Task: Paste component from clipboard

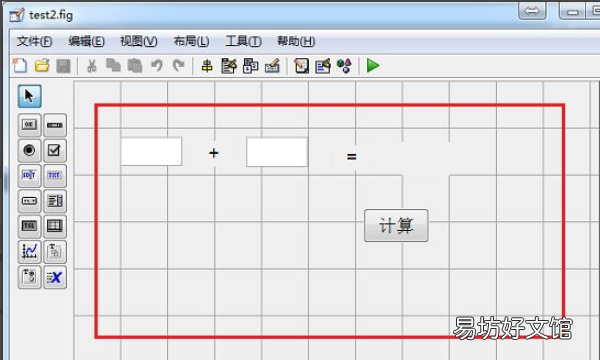Action: (x=135, y=66)
